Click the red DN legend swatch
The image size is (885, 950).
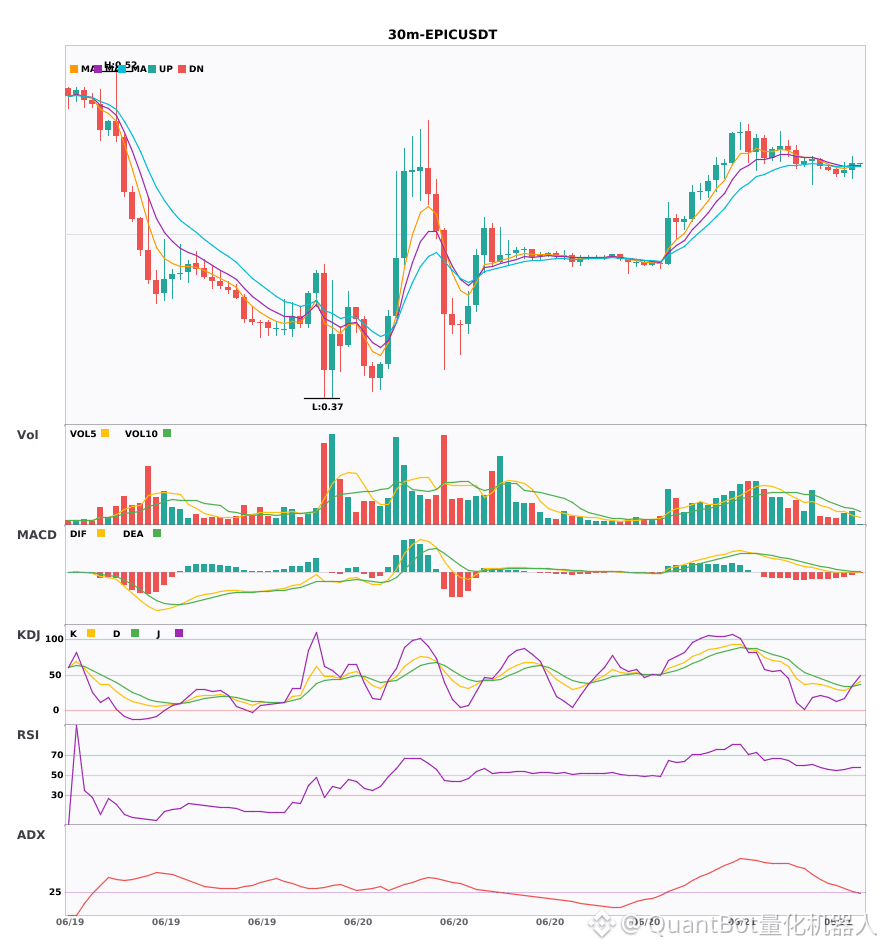[x=182, y=69]
